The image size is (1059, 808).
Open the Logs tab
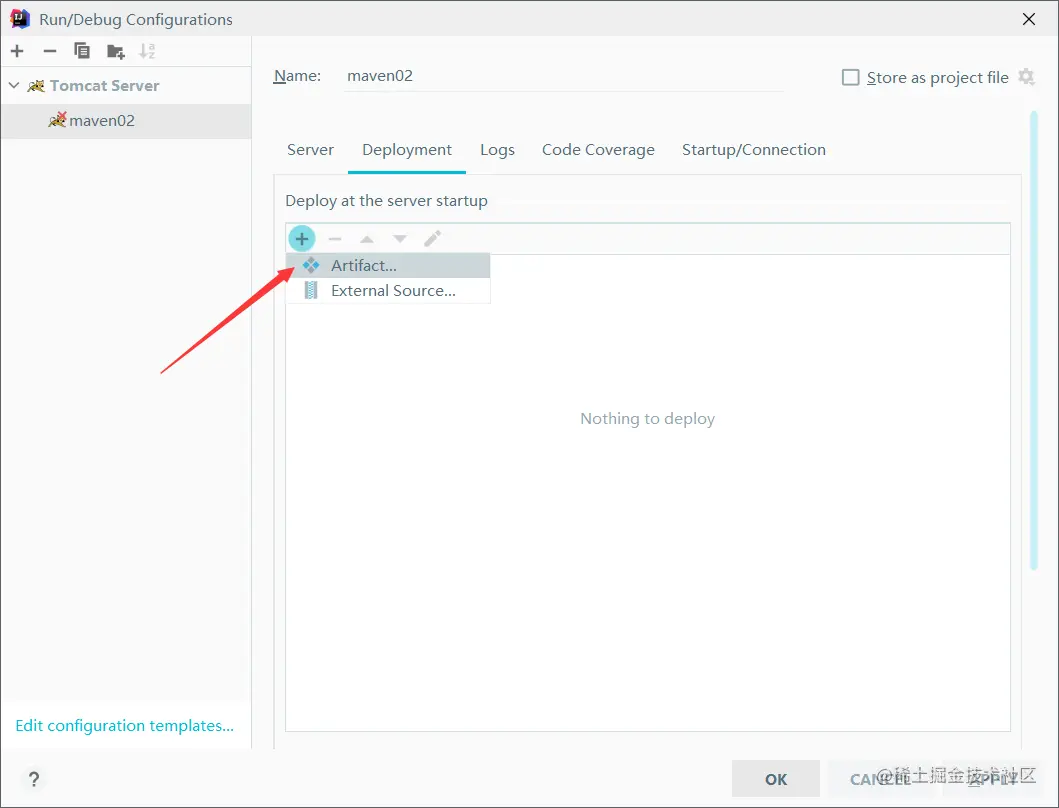pos(497,150)
